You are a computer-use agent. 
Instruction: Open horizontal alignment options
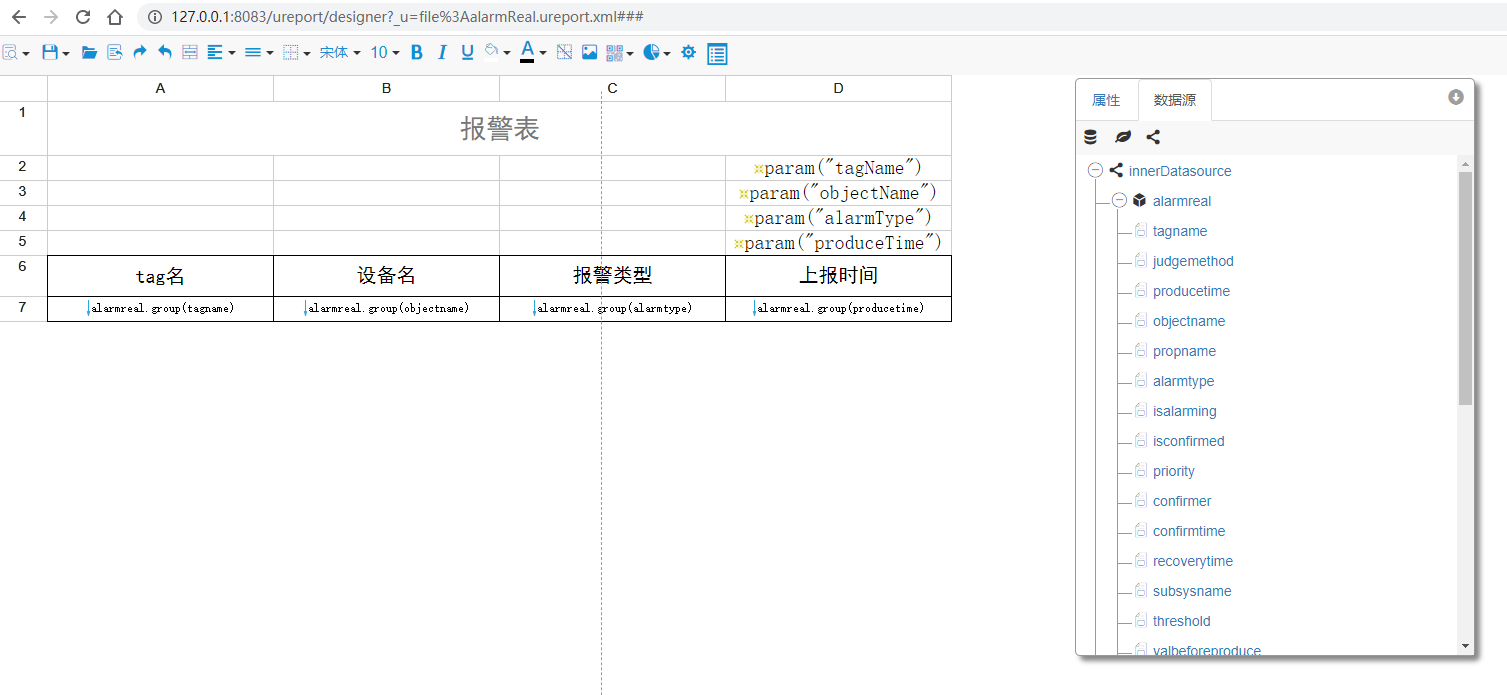coord(221,53)
